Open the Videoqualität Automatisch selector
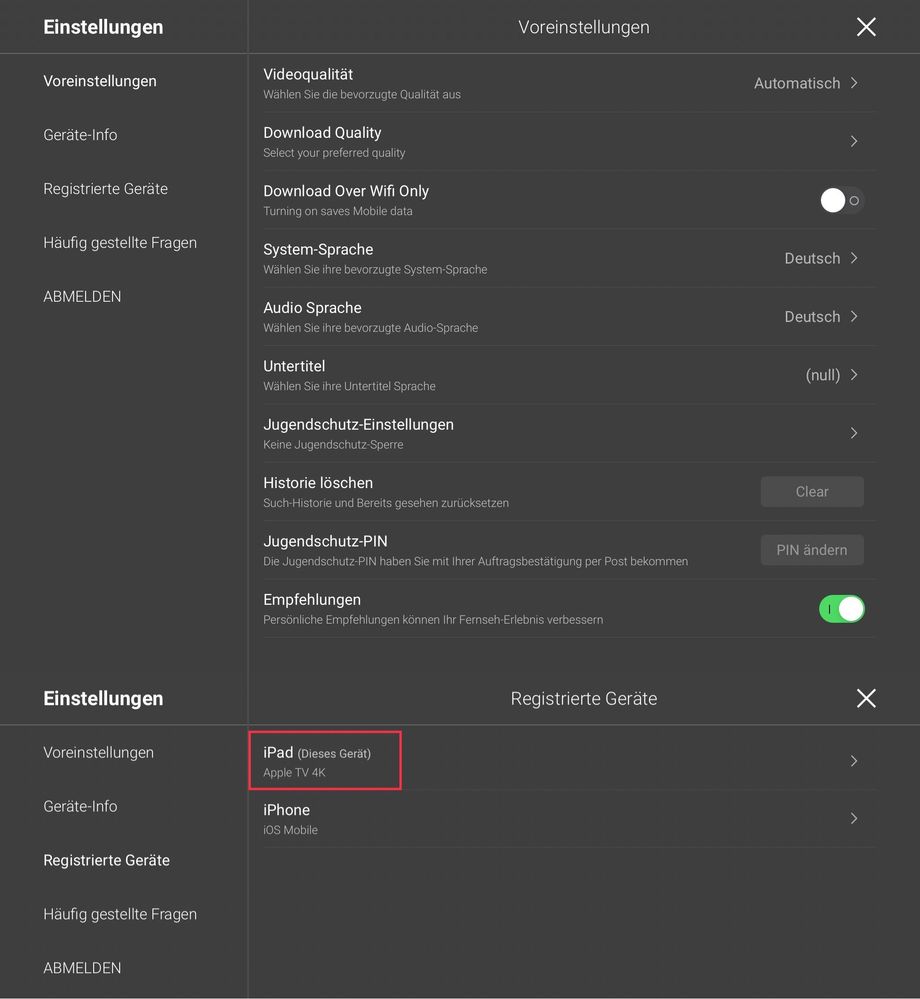 tap(806, 83)
